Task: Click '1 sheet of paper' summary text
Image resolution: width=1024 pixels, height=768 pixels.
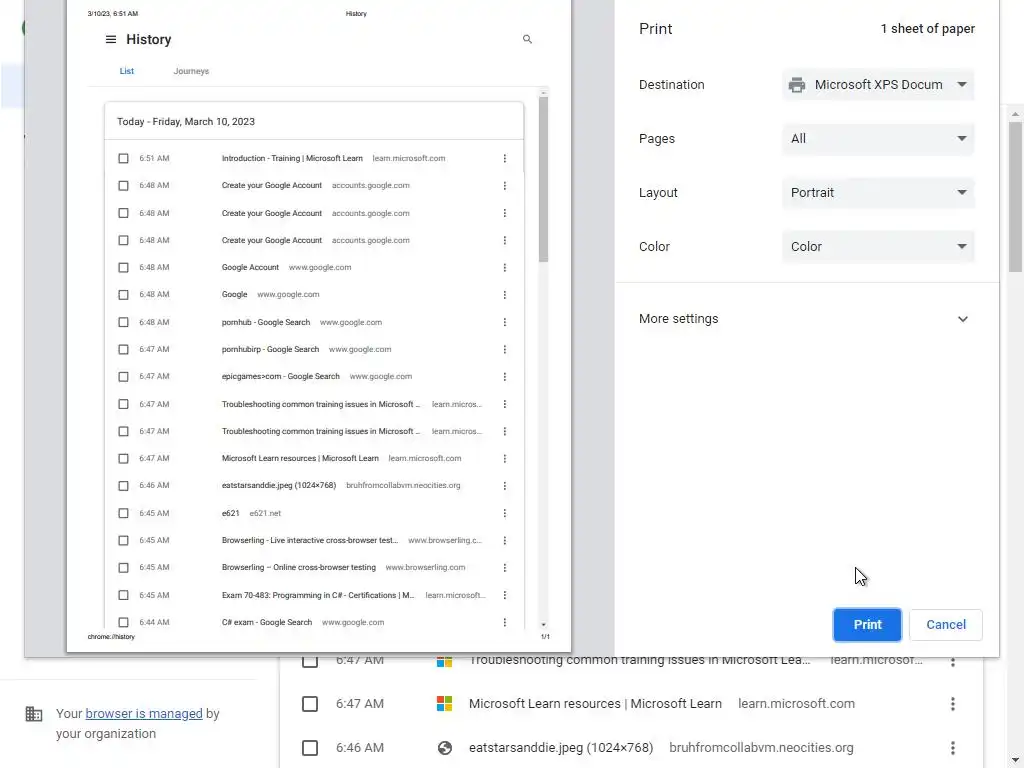Action: (x=927, y=29)
